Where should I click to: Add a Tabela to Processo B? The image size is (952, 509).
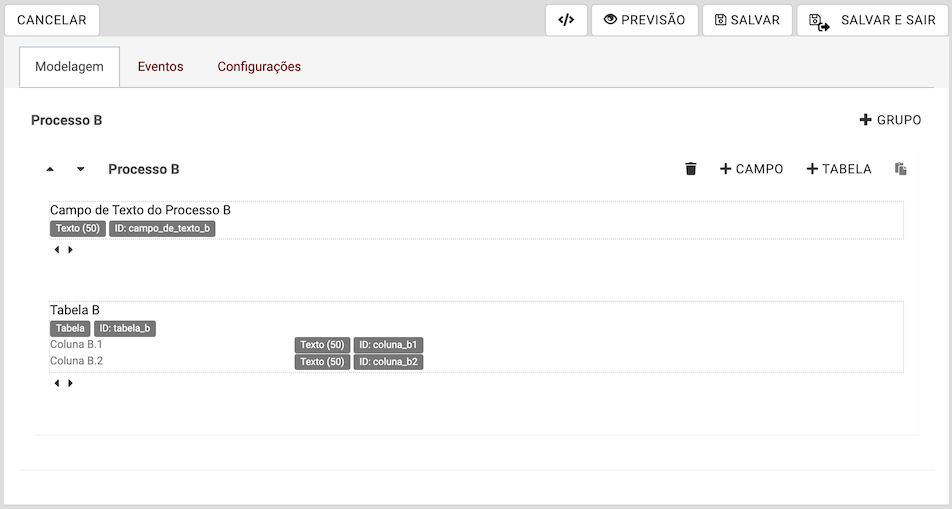click(838, 169)
